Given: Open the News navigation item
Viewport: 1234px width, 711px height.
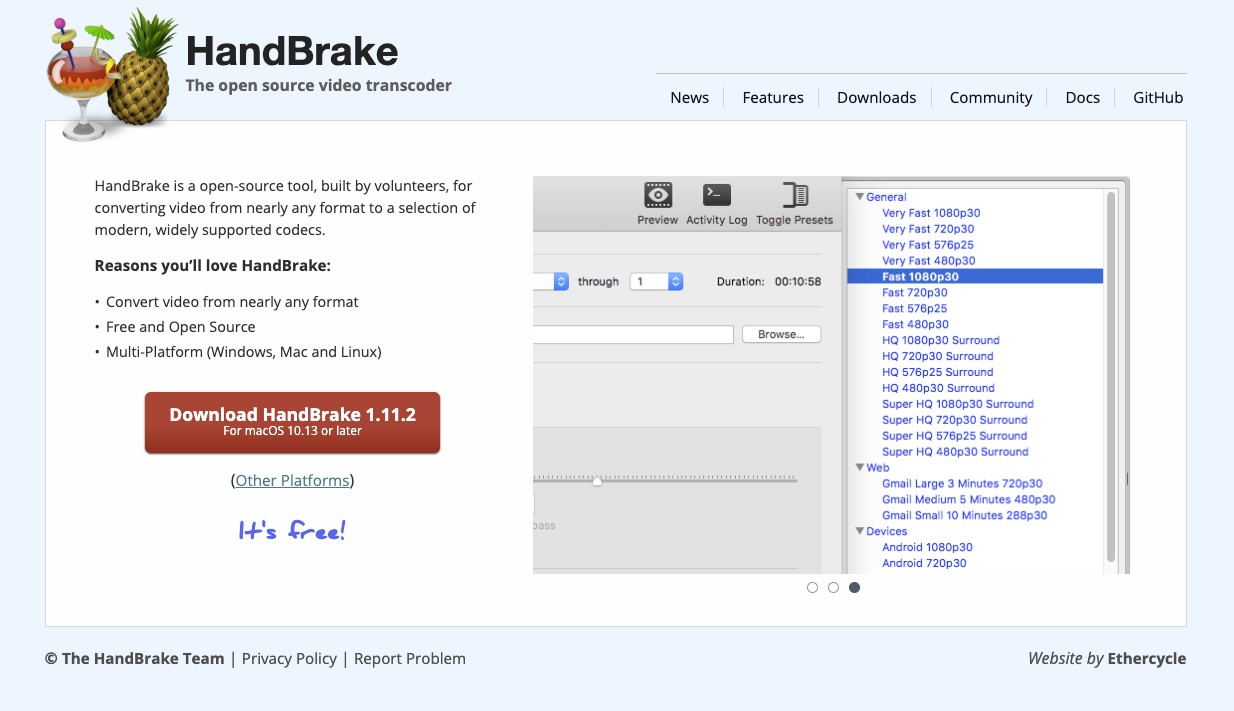Looking at the screenshot, I should tap(690, 97).
